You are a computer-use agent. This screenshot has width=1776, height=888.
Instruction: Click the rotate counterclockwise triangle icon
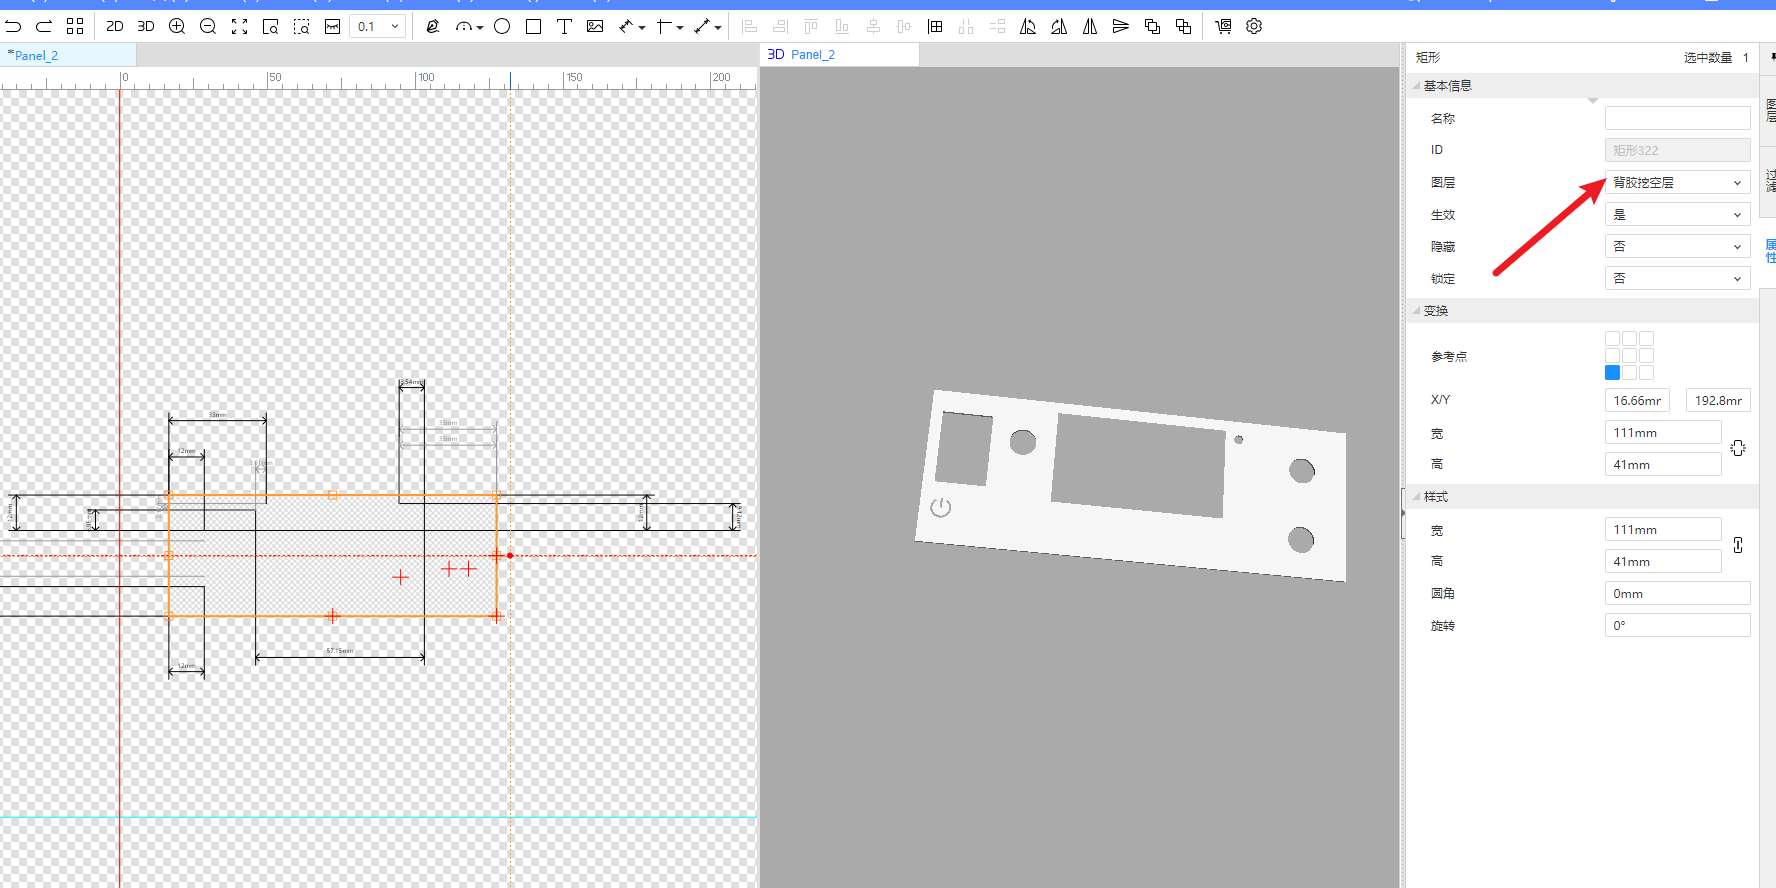coord(1028,26)
